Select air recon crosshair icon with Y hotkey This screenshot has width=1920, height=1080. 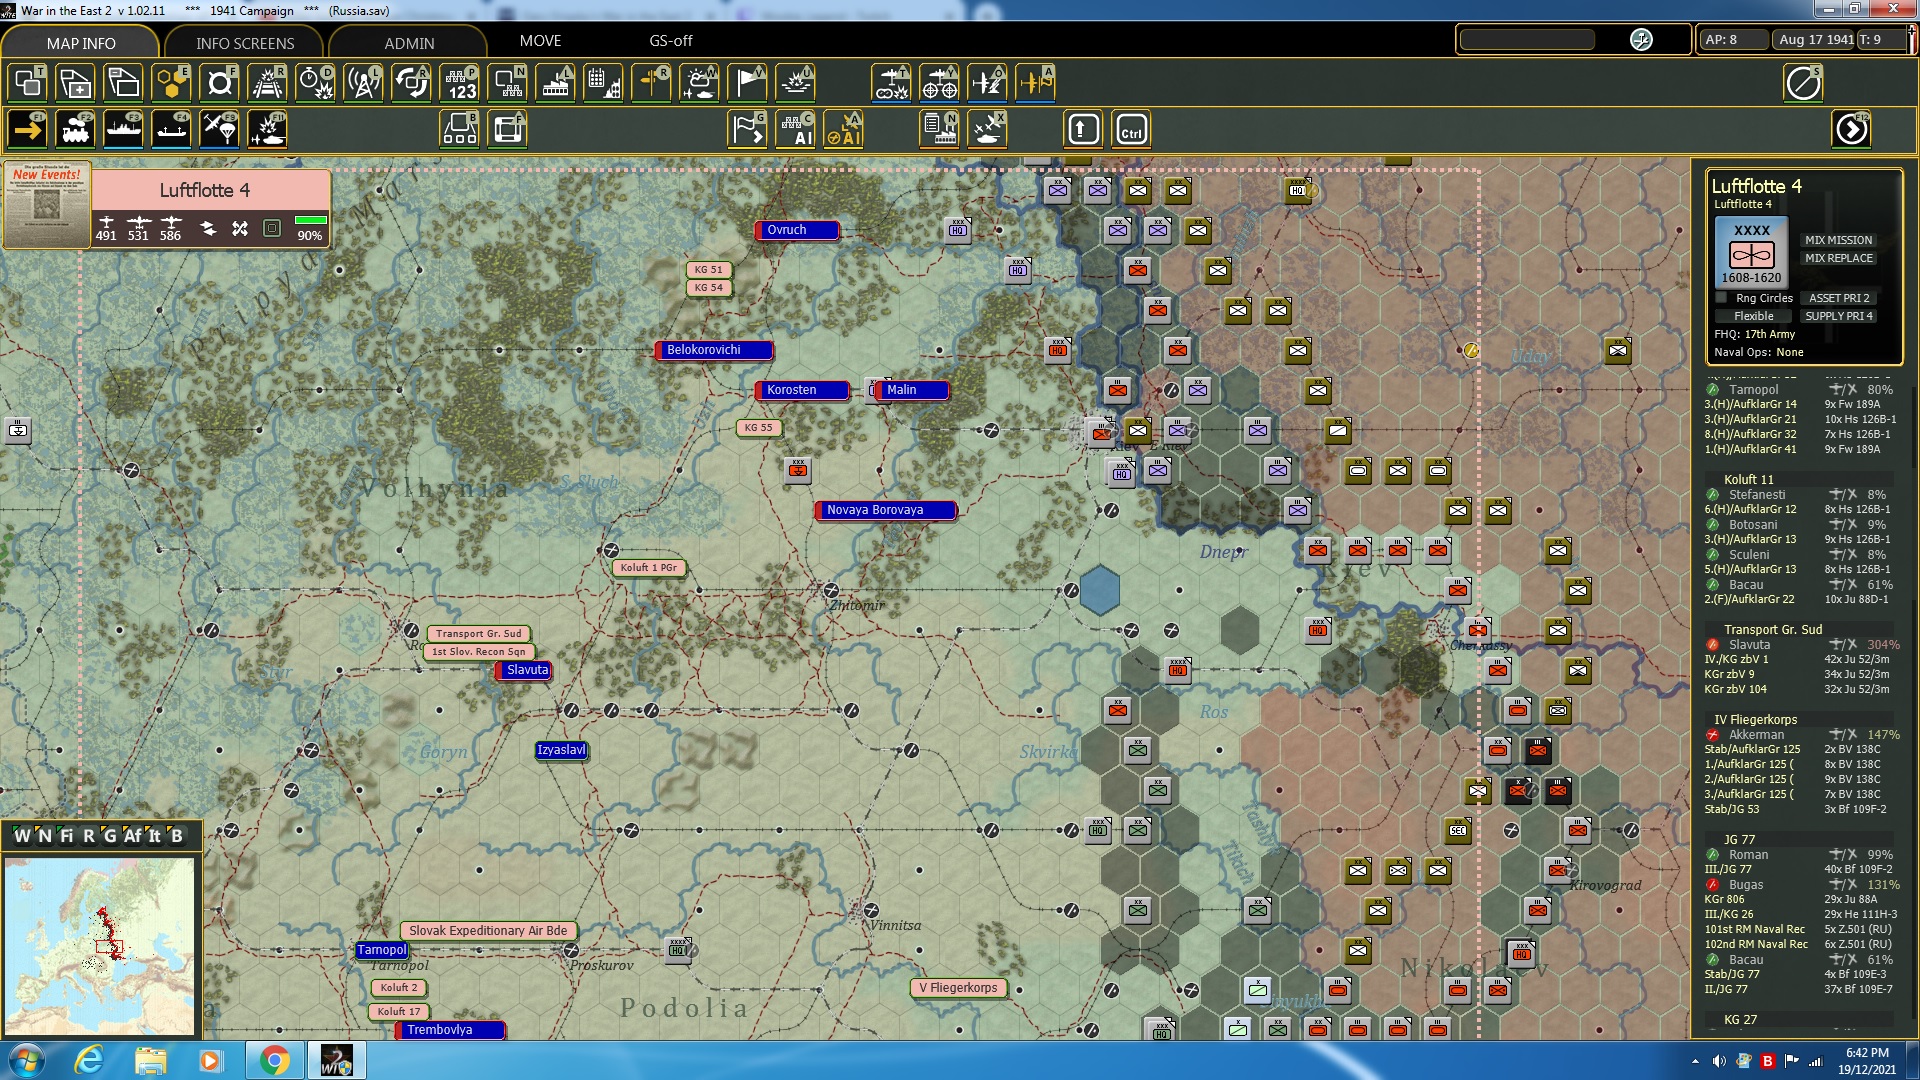939,84
